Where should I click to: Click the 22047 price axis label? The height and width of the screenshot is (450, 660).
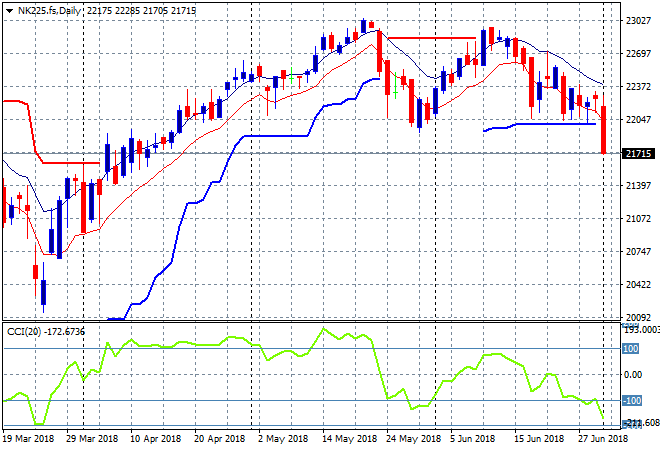pos(638,120)
